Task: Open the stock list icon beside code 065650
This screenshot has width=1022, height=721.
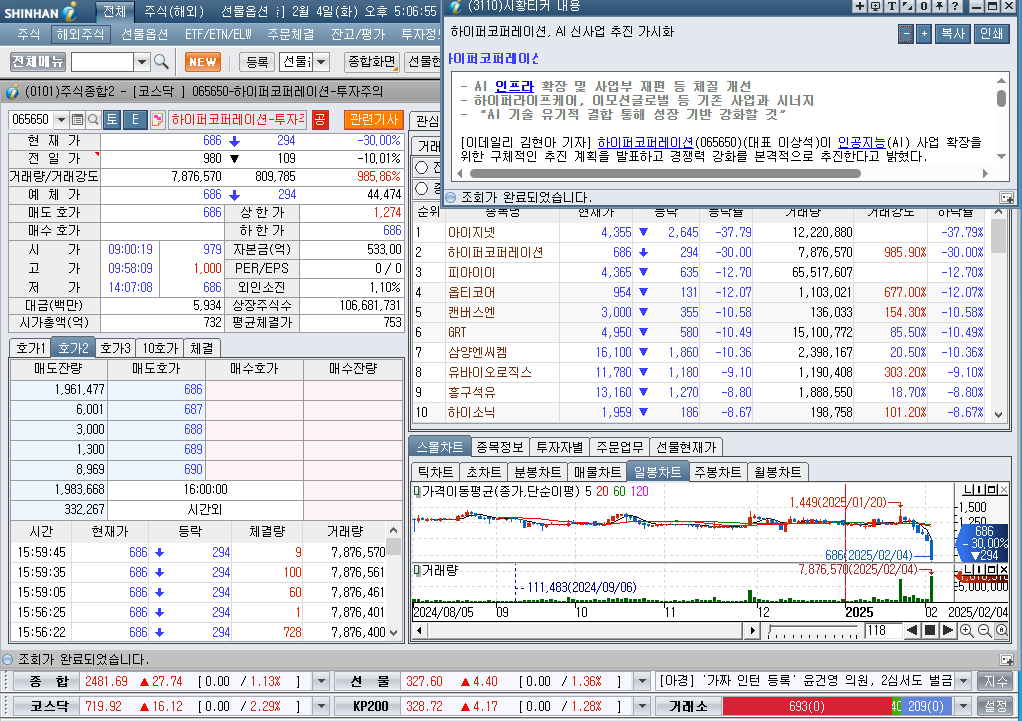Action: pyautogui.click(x=78, y=119)
